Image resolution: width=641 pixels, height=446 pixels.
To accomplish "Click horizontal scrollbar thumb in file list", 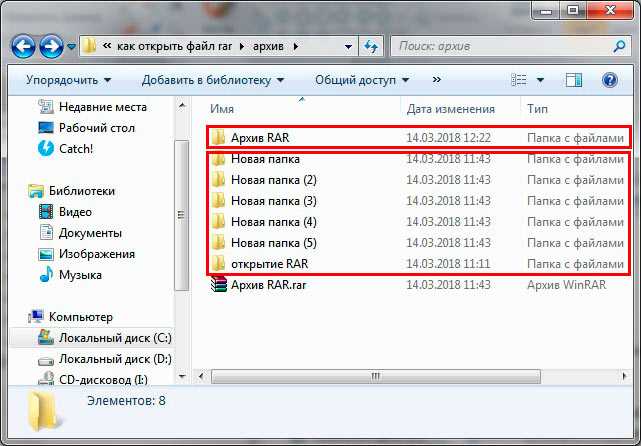I will click(376, 376).
